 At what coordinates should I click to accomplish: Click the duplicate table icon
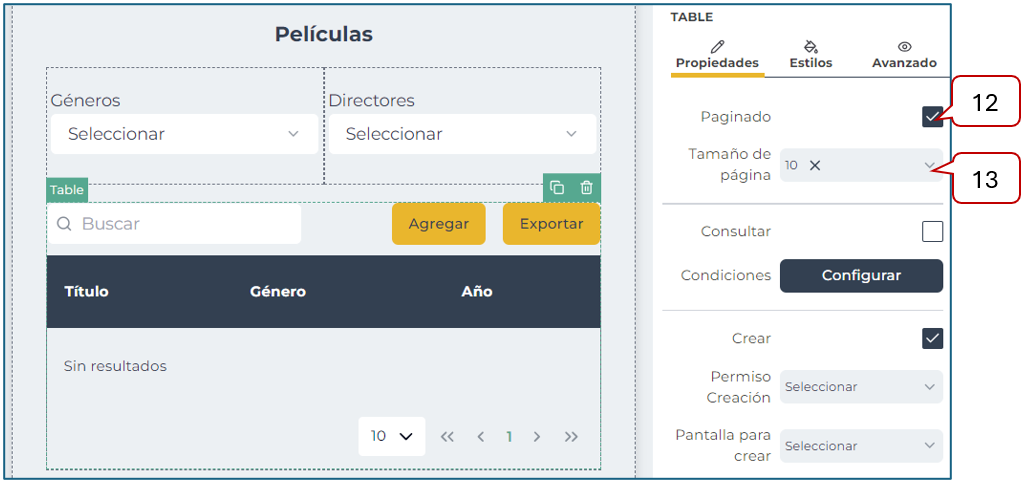(x=557, y=188)
